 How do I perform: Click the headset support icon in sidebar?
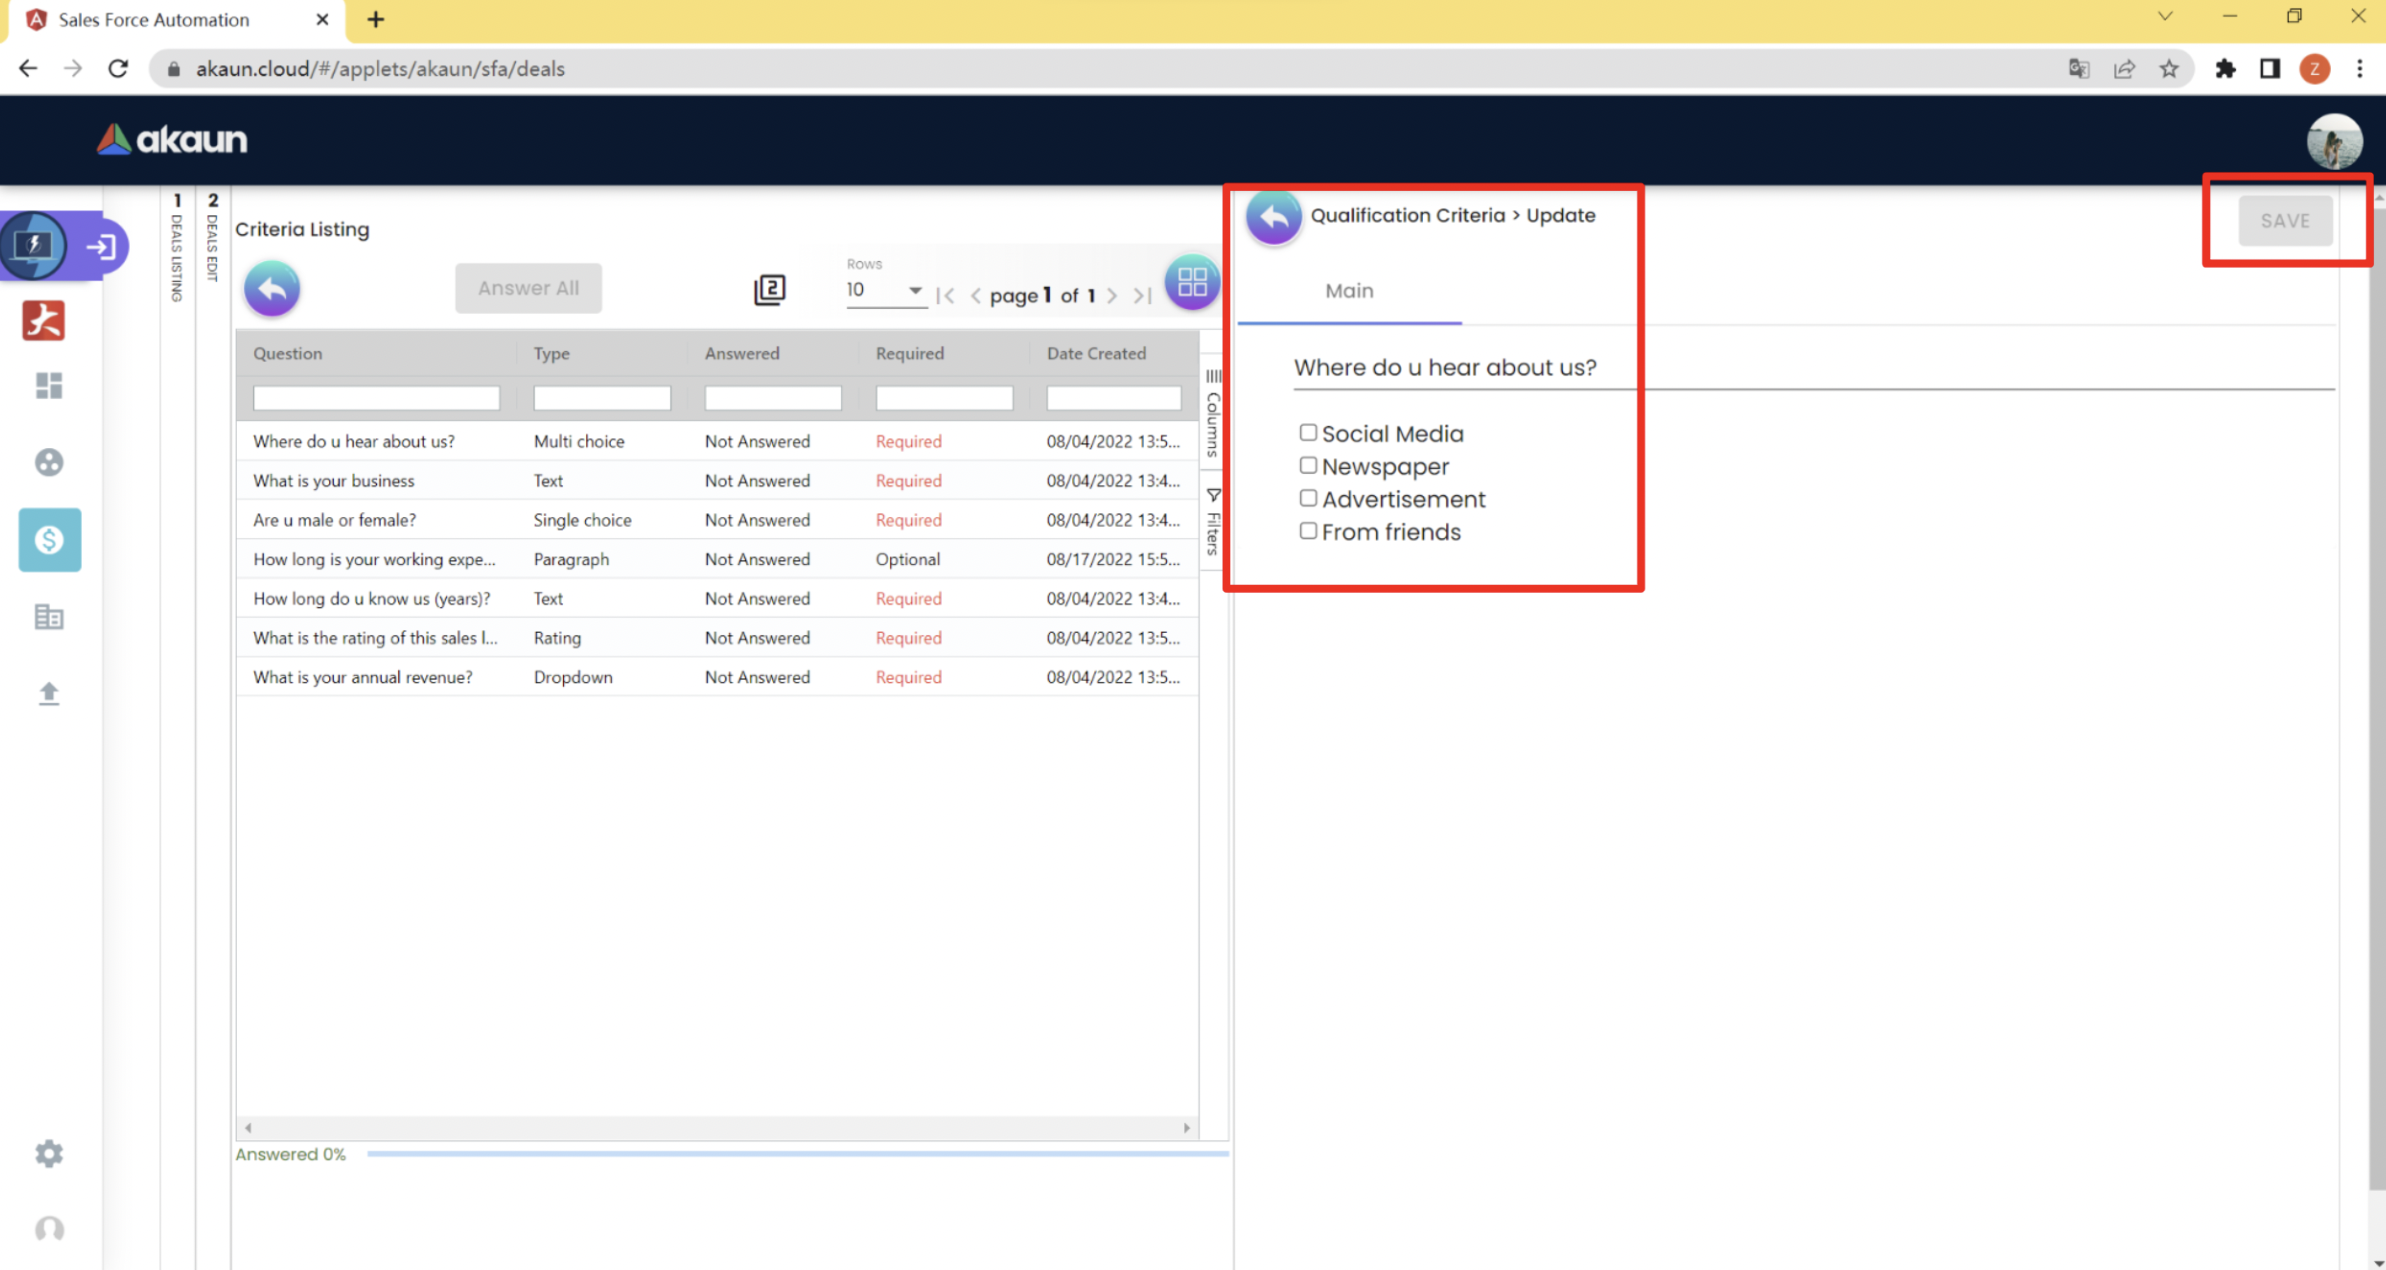(49, 1228)
